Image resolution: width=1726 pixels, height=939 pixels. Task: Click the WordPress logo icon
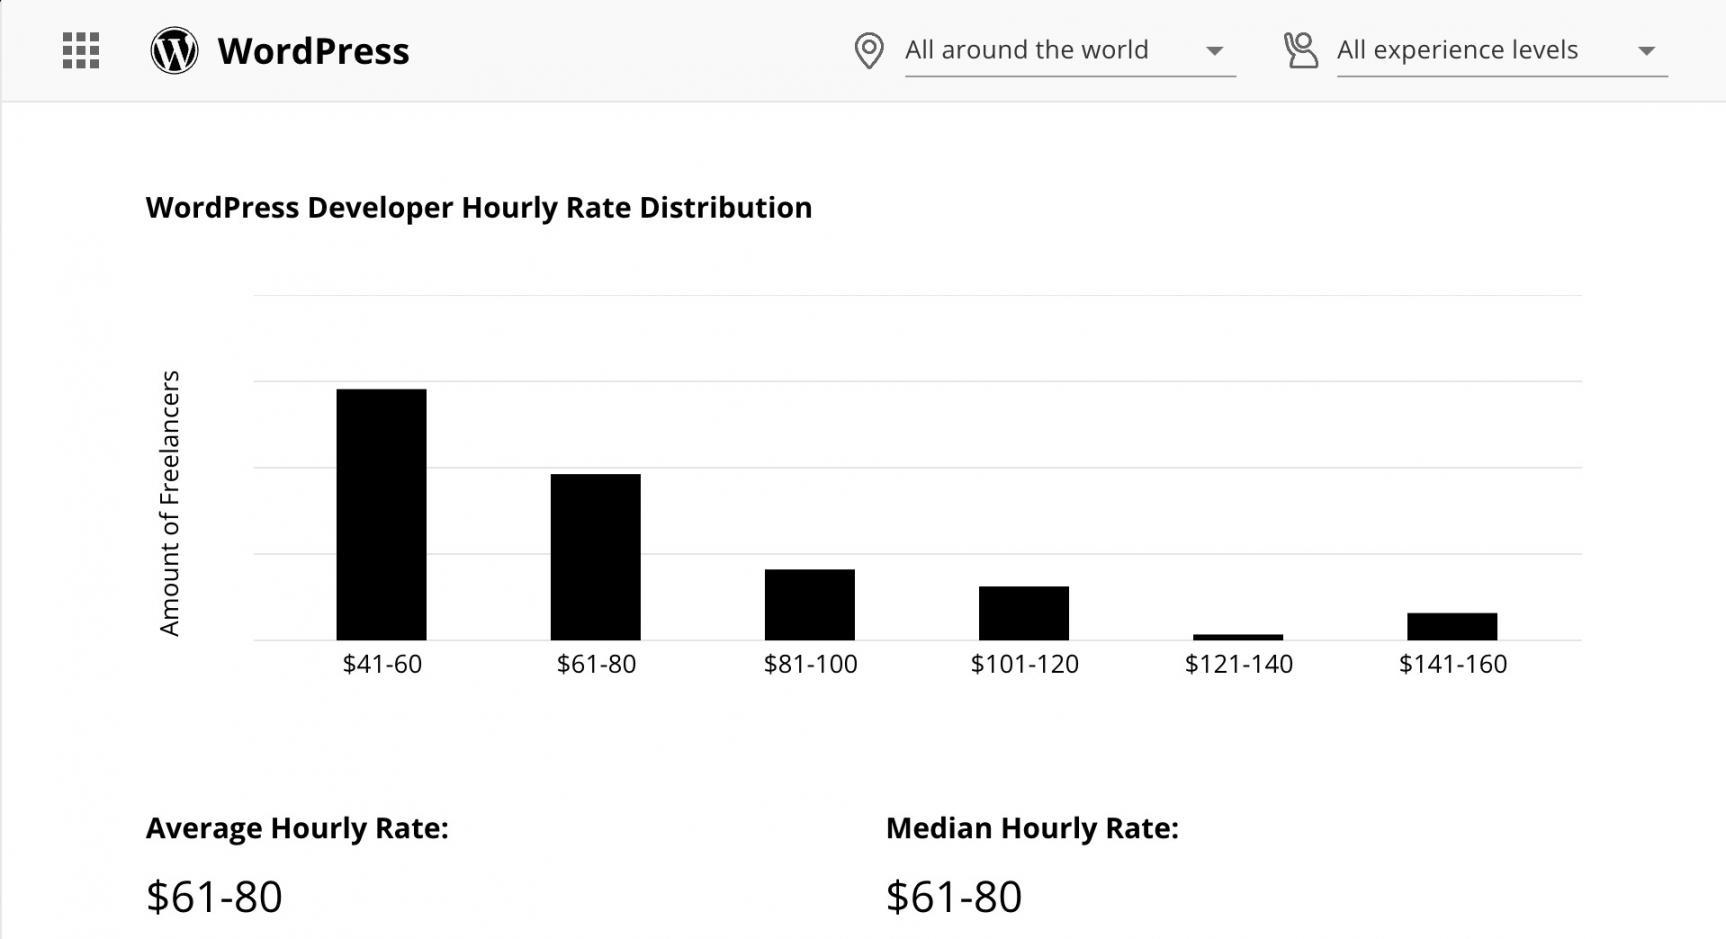[x=174, y=51]
